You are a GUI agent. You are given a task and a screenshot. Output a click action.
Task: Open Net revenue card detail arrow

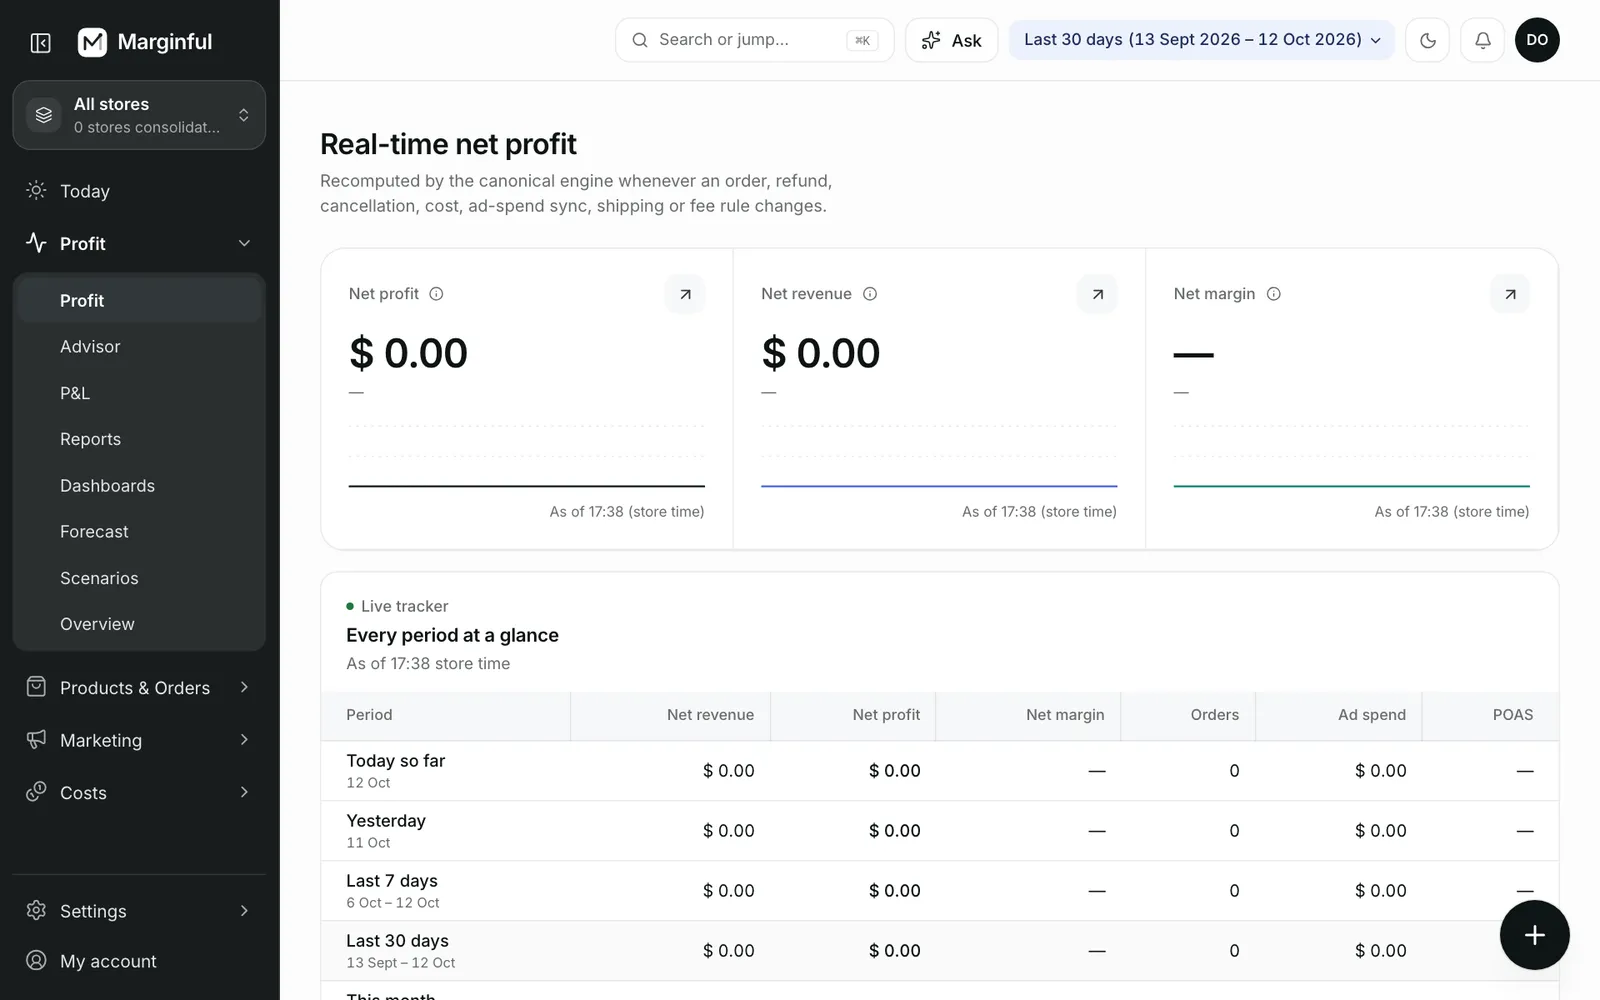(1097, 294)
